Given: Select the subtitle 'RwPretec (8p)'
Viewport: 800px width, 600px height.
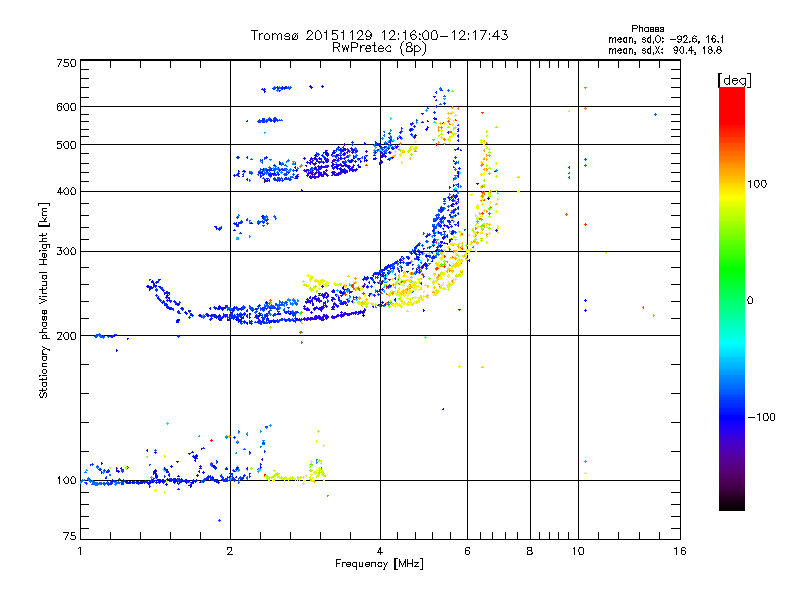Looking at the screenshot, I should [379, 48].
